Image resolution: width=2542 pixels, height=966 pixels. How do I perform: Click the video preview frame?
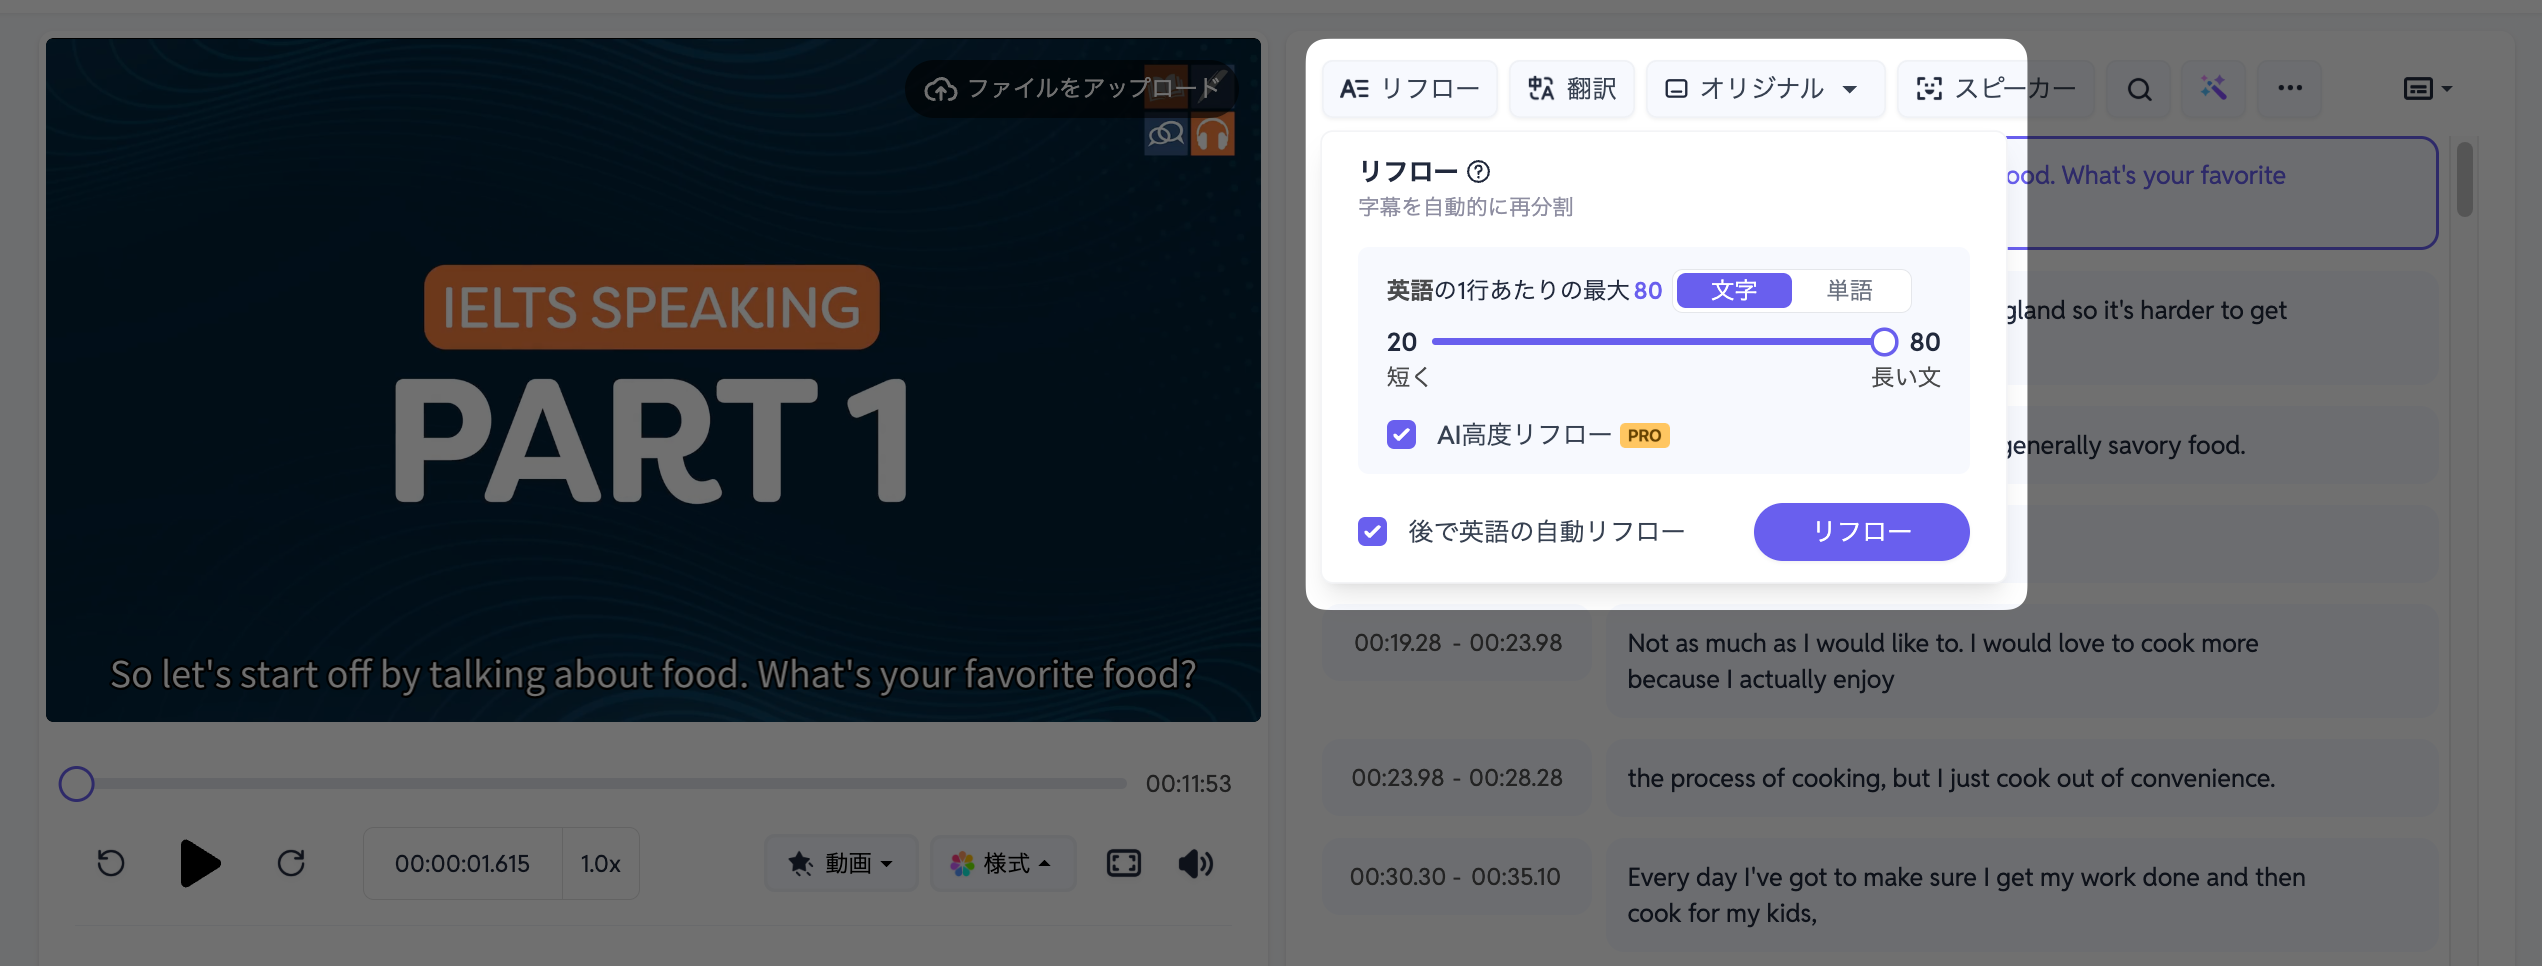click(x=653, y=380)
